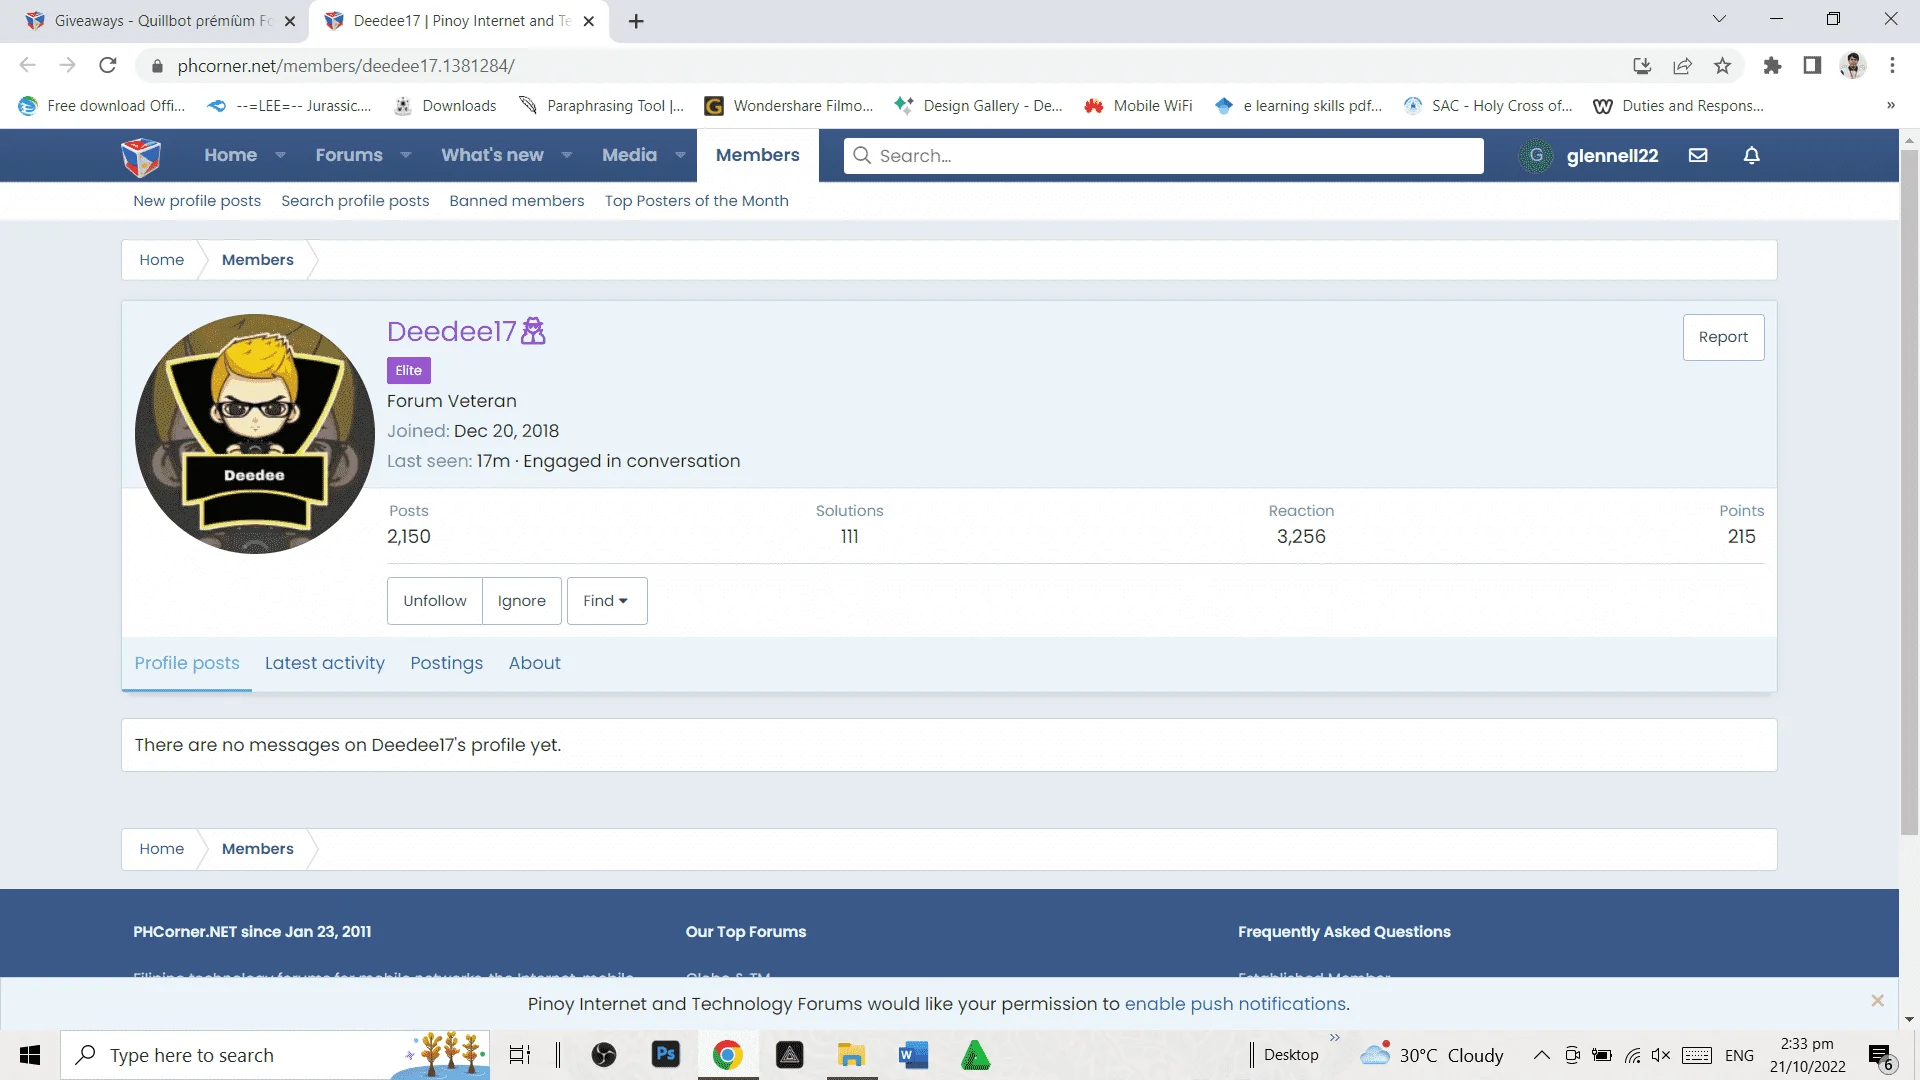Expand the Forums menu dropdown arrow

(406, 156)
